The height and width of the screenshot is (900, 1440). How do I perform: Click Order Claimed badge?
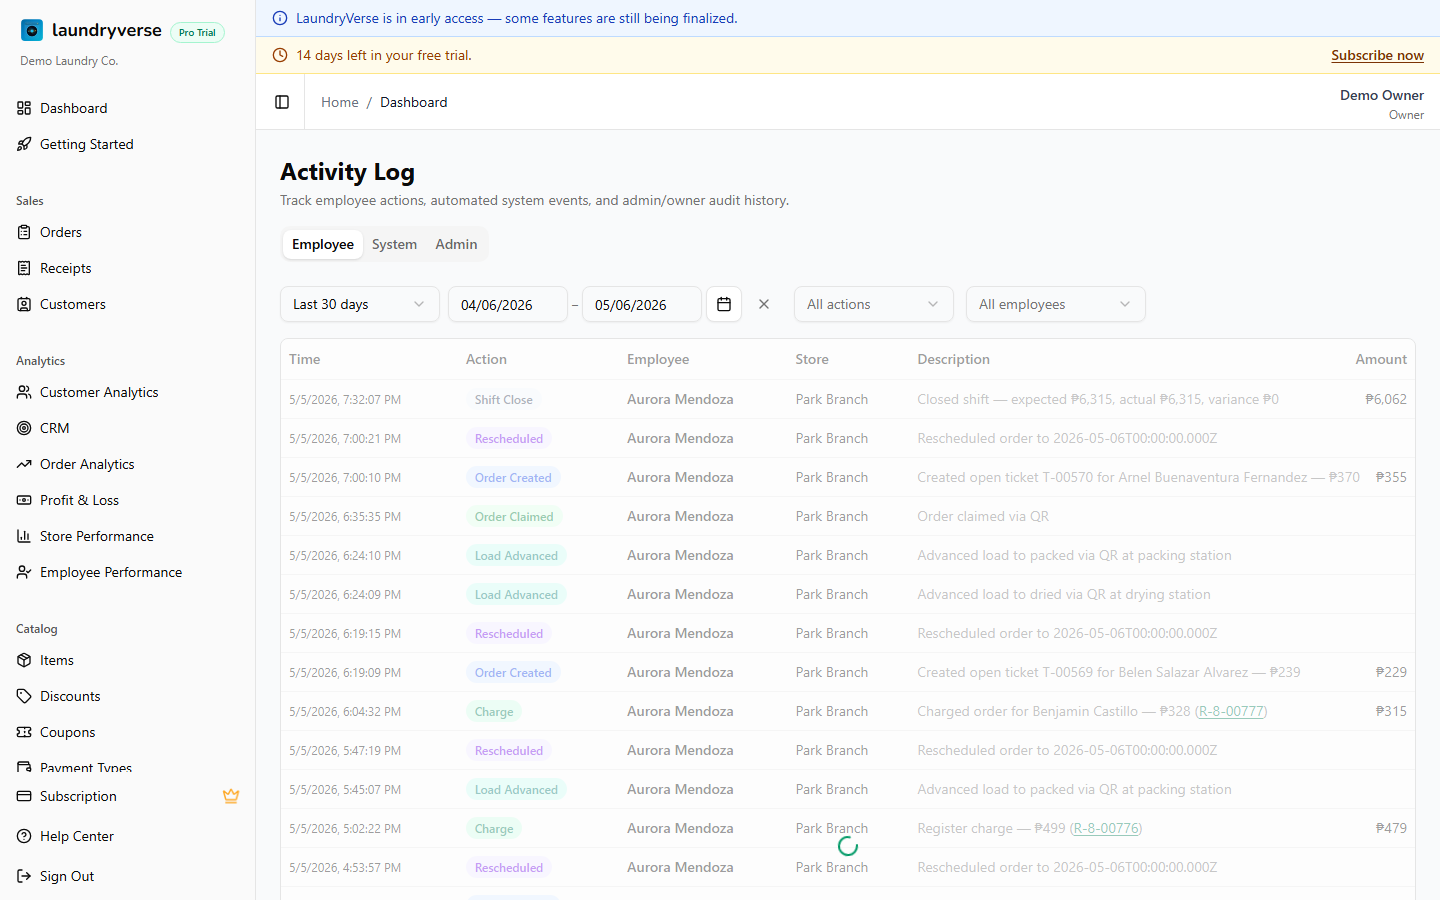click(514, 516)
